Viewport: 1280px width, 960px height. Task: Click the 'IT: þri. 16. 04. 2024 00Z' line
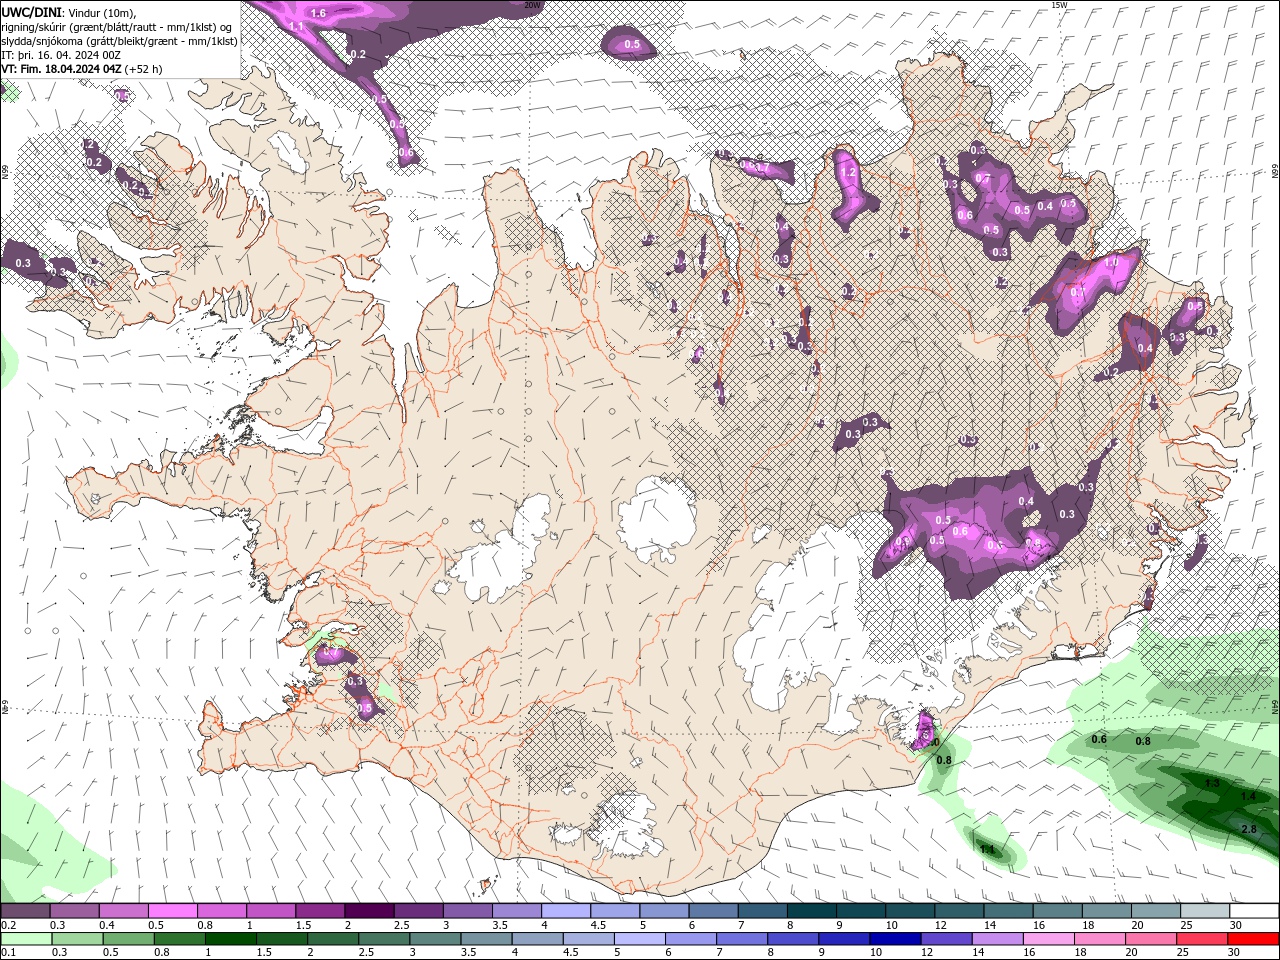62,54
